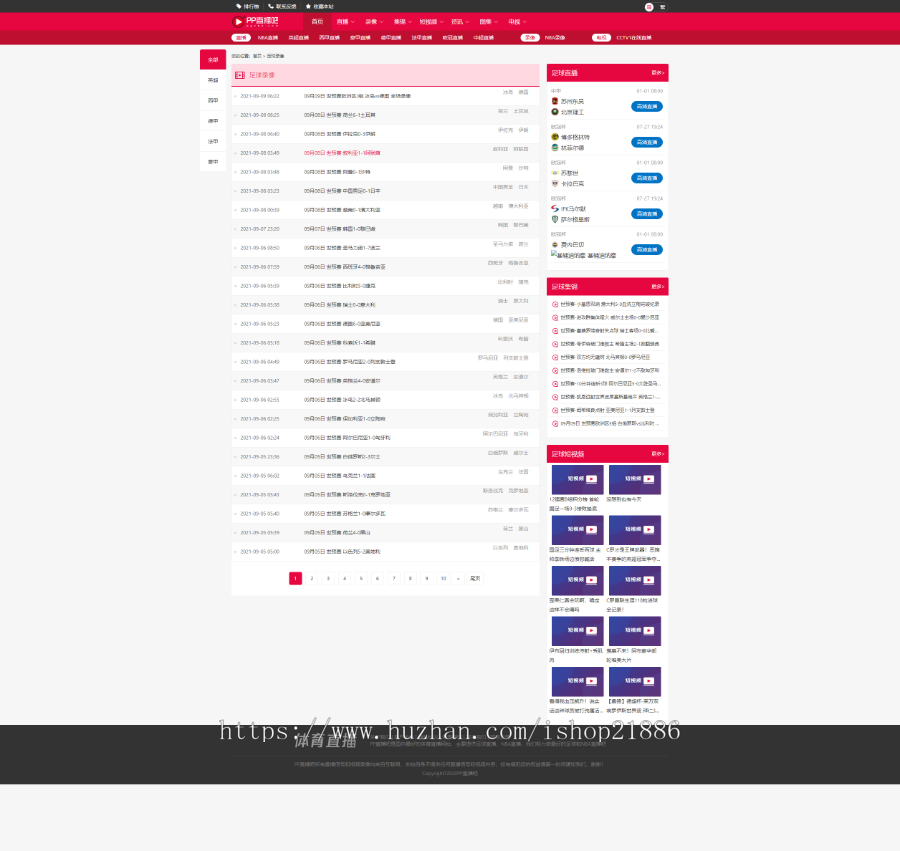Select the 全部 sidebar category
This screenshot has height=851, width=900.
[213, 60]
